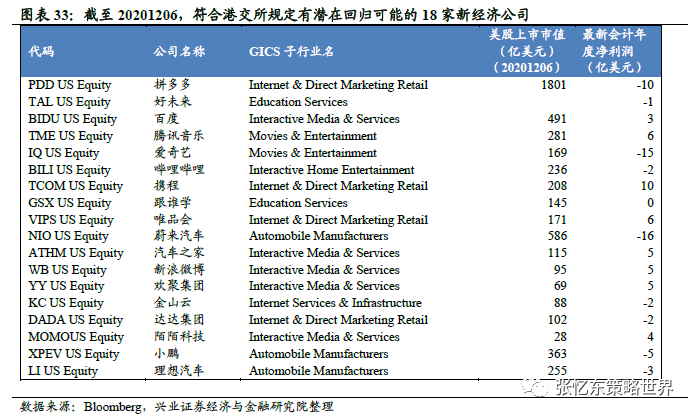Viewport: 696px width, 418px height.
Task: Click market value 586 for NIO
Action: click(557, 236)
